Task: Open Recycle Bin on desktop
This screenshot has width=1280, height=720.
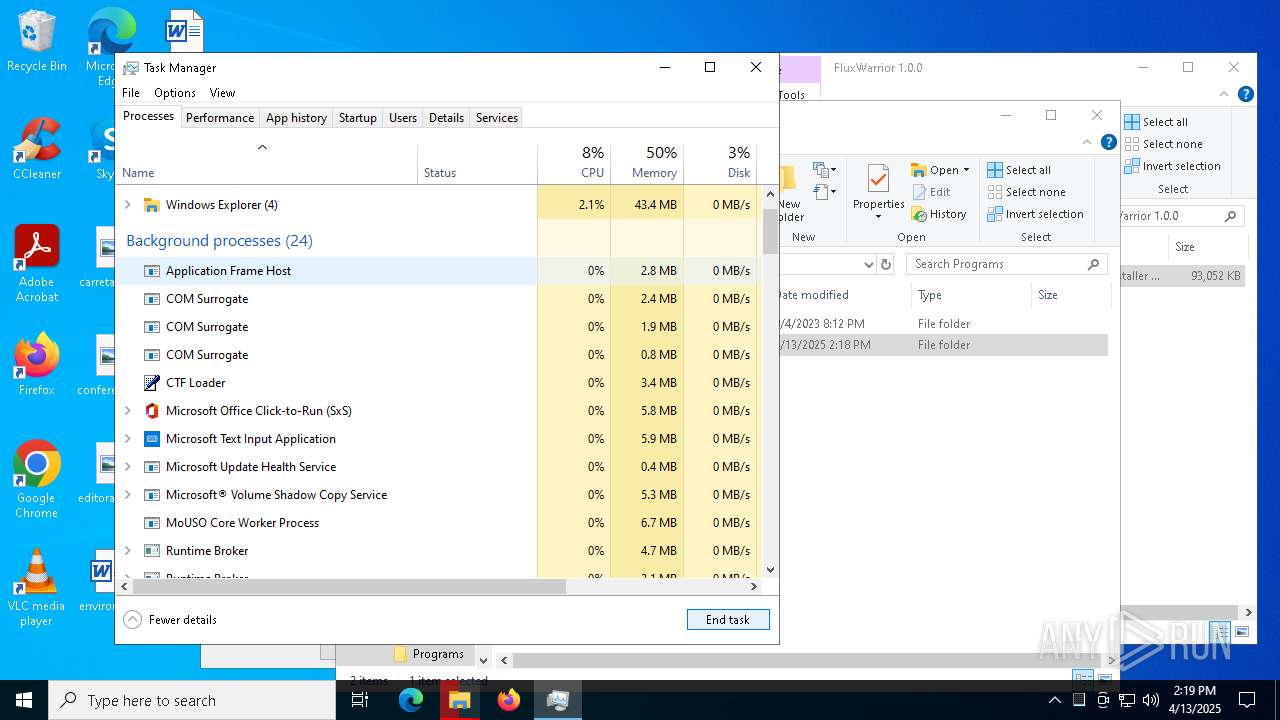Action: (x=36, y=41)
